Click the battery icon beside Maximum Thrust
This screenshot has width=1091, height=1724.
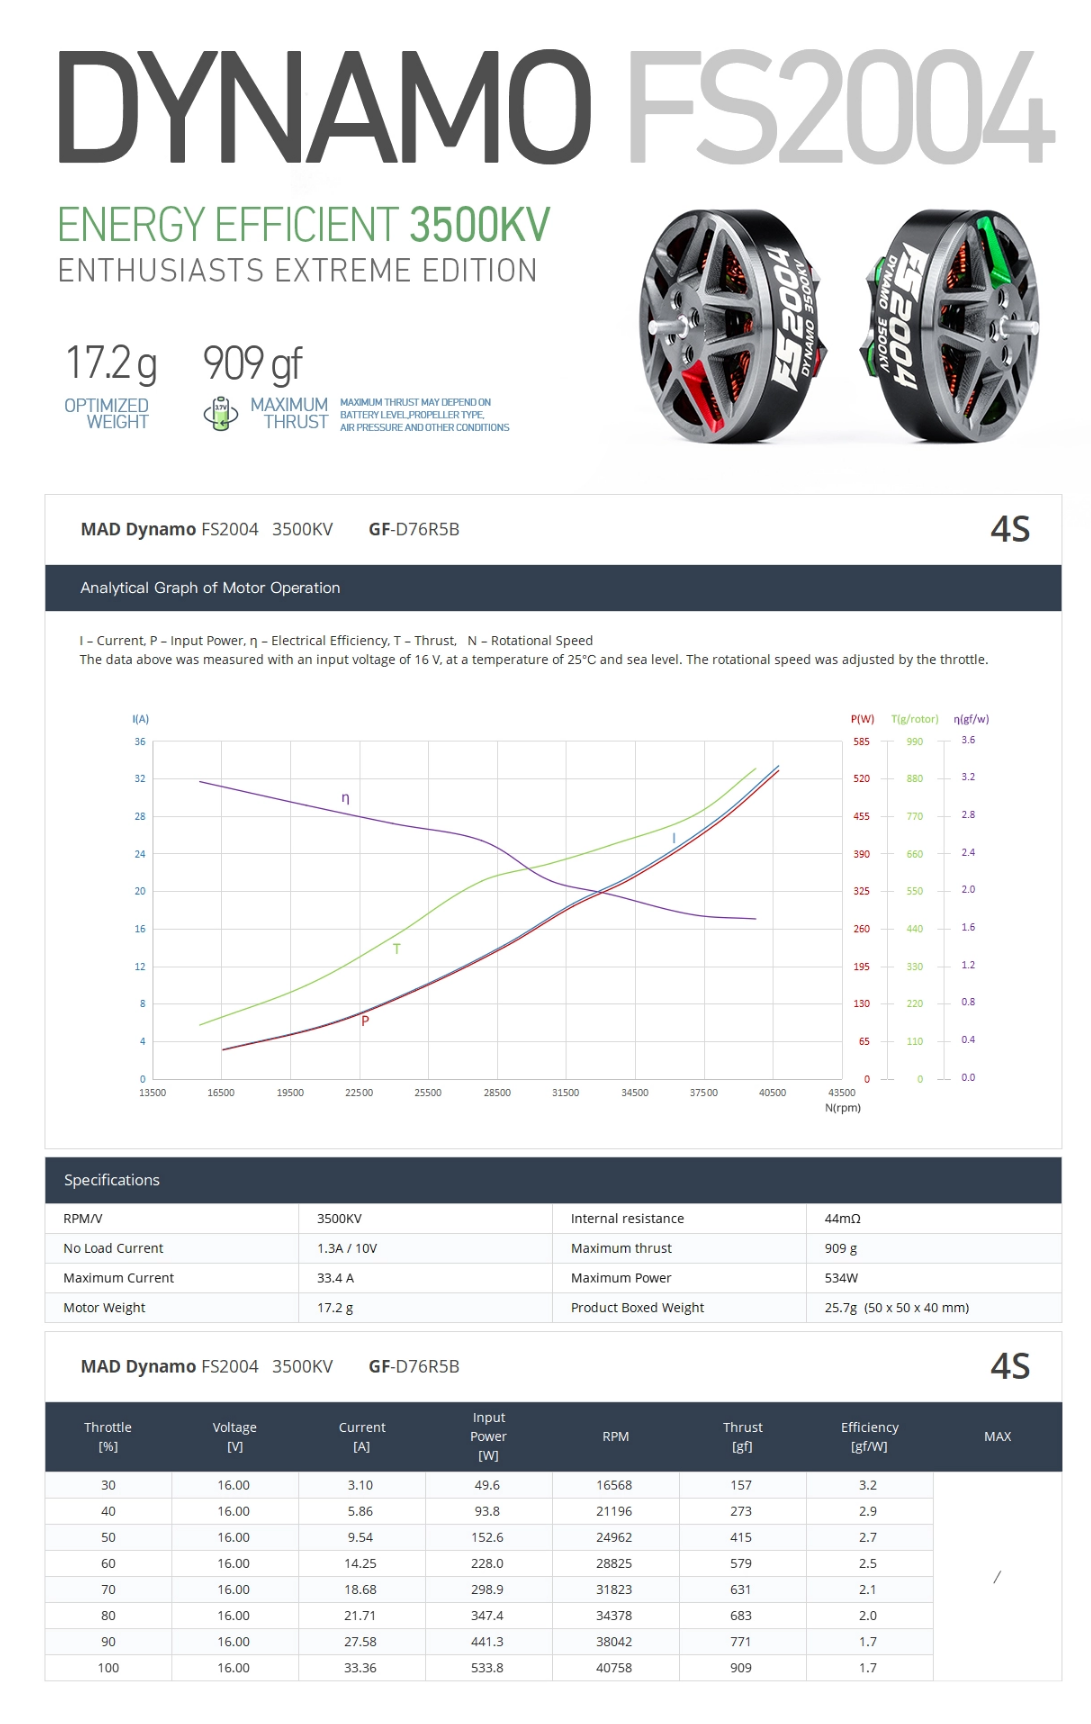pyautogui.click(x=220, y=413)
